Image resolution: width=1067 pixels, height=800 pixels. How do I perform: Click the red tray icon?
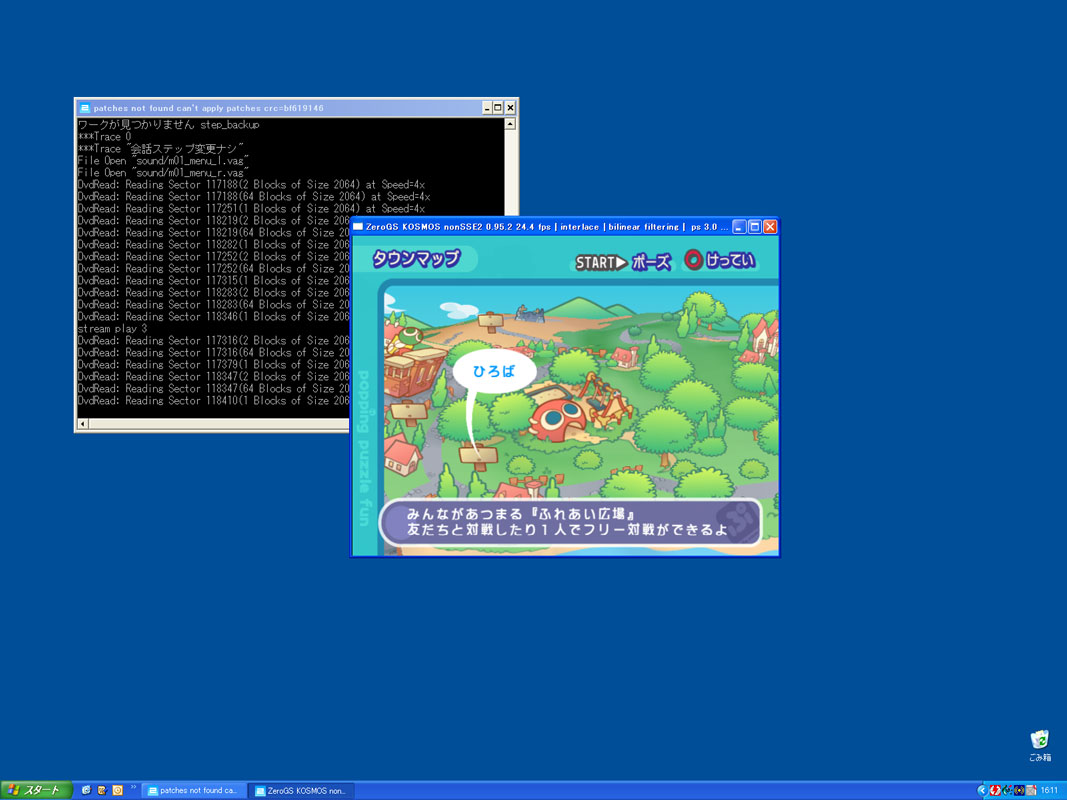click(x=995, y=790)
